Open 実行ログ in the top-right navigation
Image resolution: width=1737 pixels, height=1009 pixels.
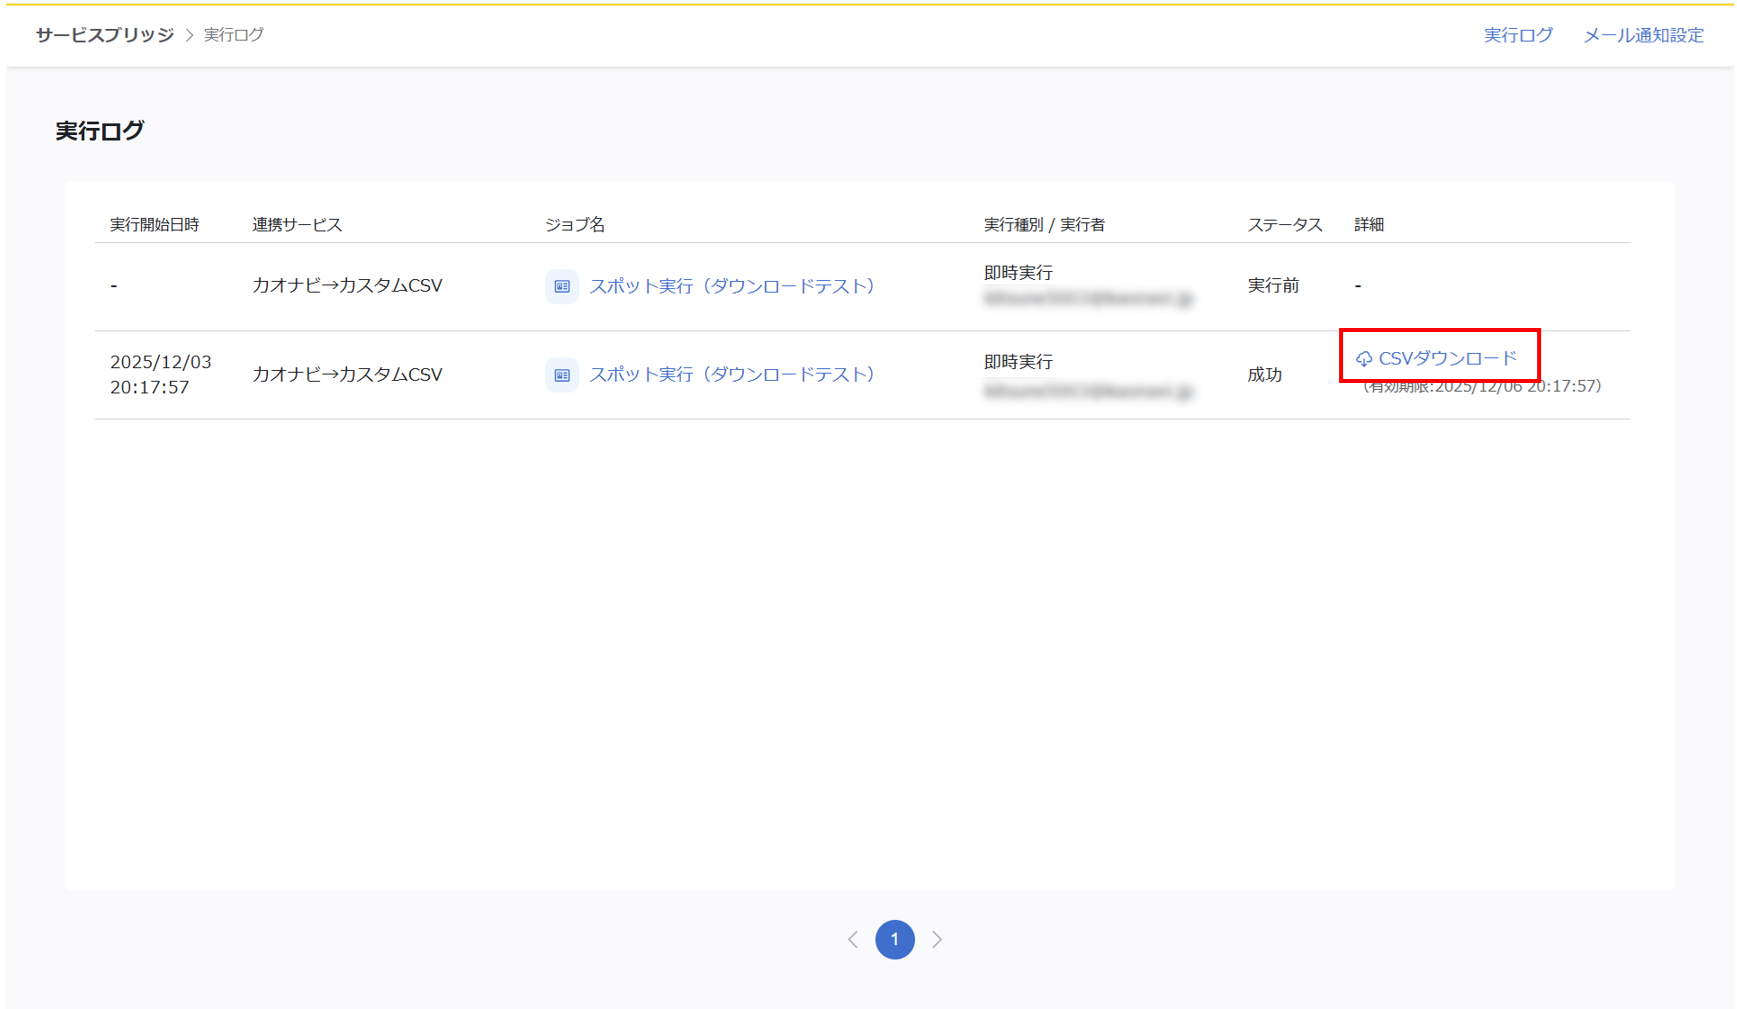[x=1518, y=35]
